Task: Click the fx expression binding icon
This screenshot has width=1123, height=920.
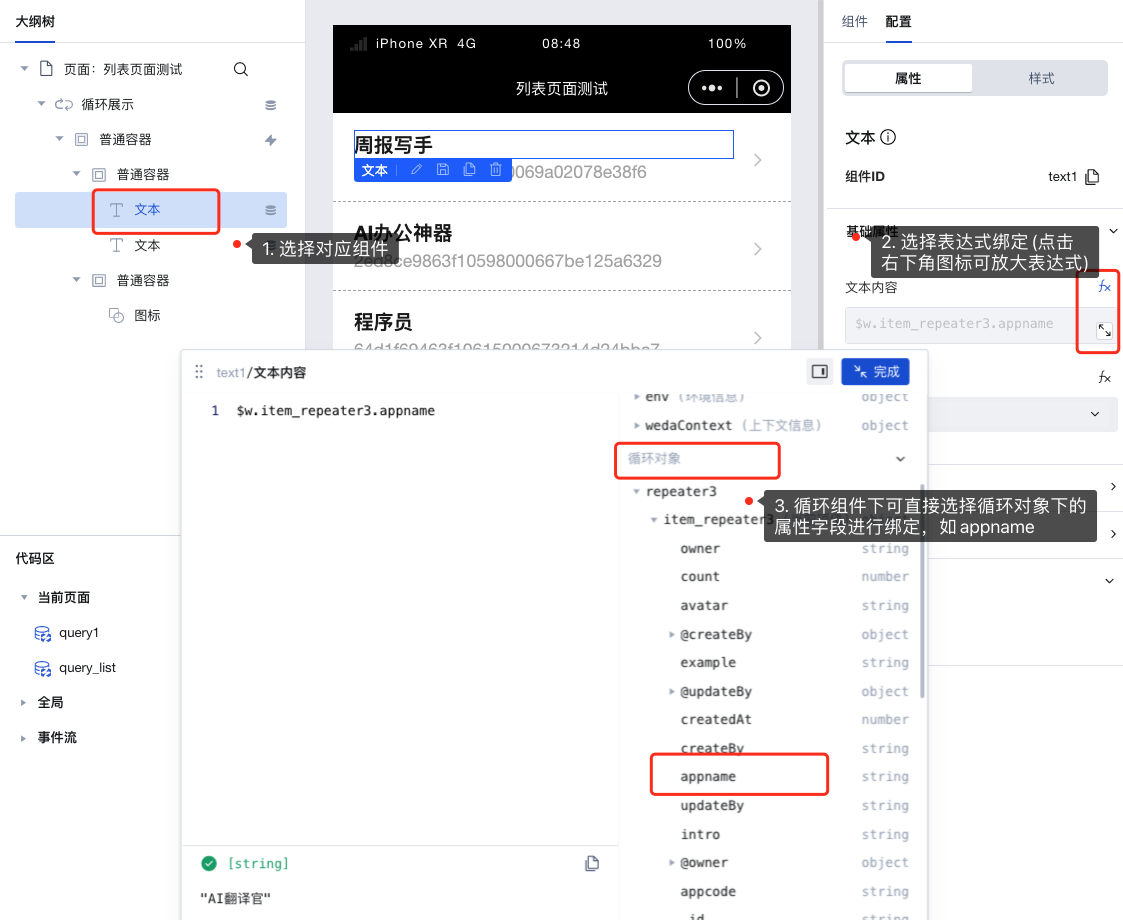Action: point(1104,287)
